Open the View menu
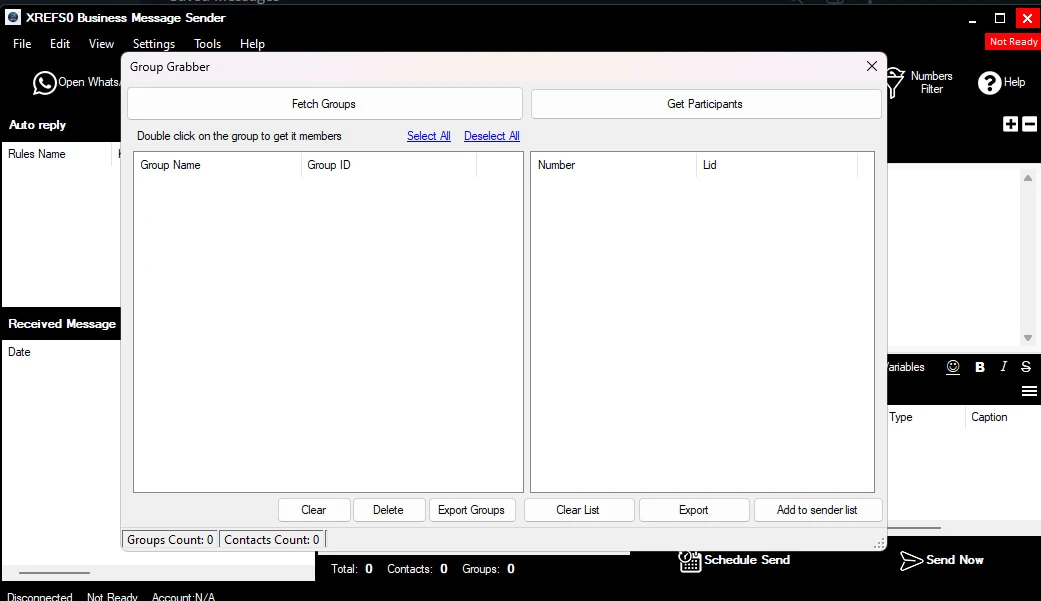 (102, 44)
